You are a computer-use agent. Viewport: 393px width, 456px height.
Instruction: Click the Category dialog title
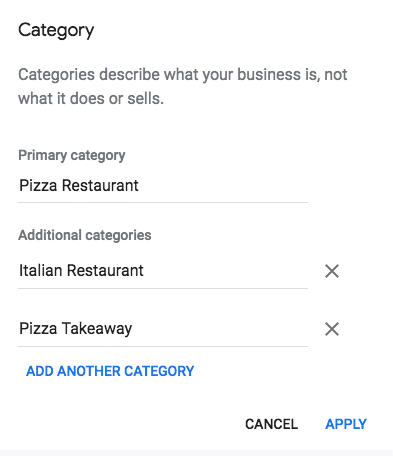[56, 31]
